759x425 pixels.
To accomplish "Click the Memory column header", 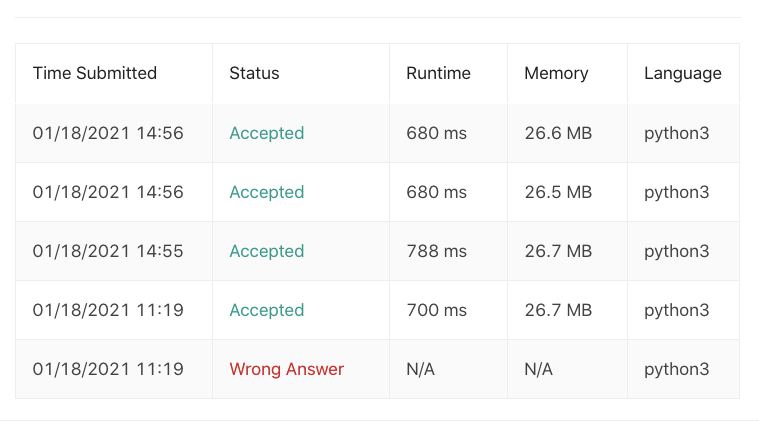I will click(x=556, y=73).
